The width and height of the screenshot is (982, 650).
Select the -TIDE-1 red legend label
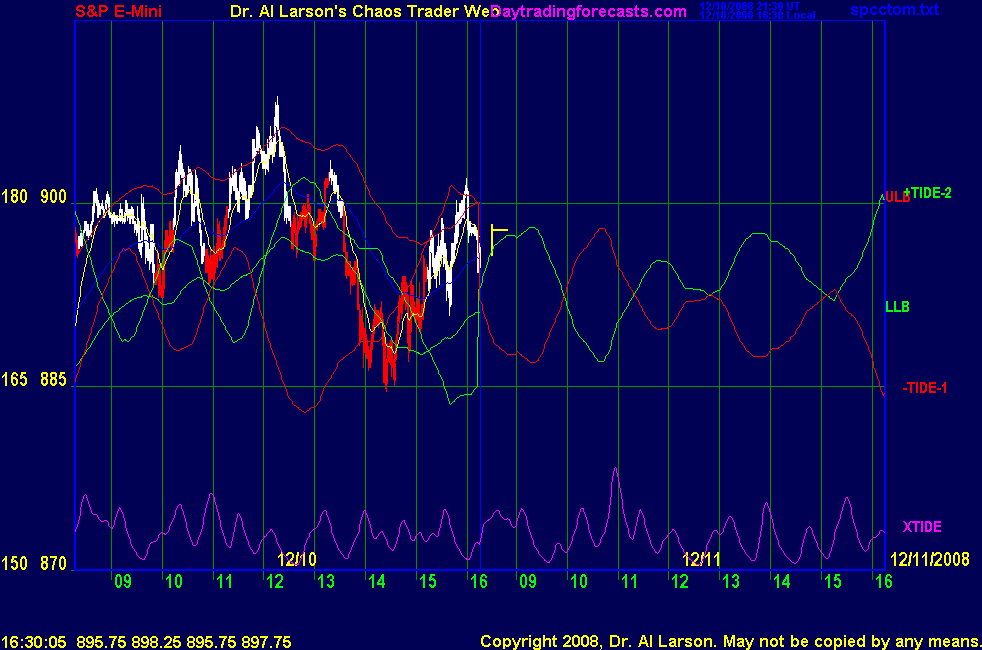(x=924, y=388)
